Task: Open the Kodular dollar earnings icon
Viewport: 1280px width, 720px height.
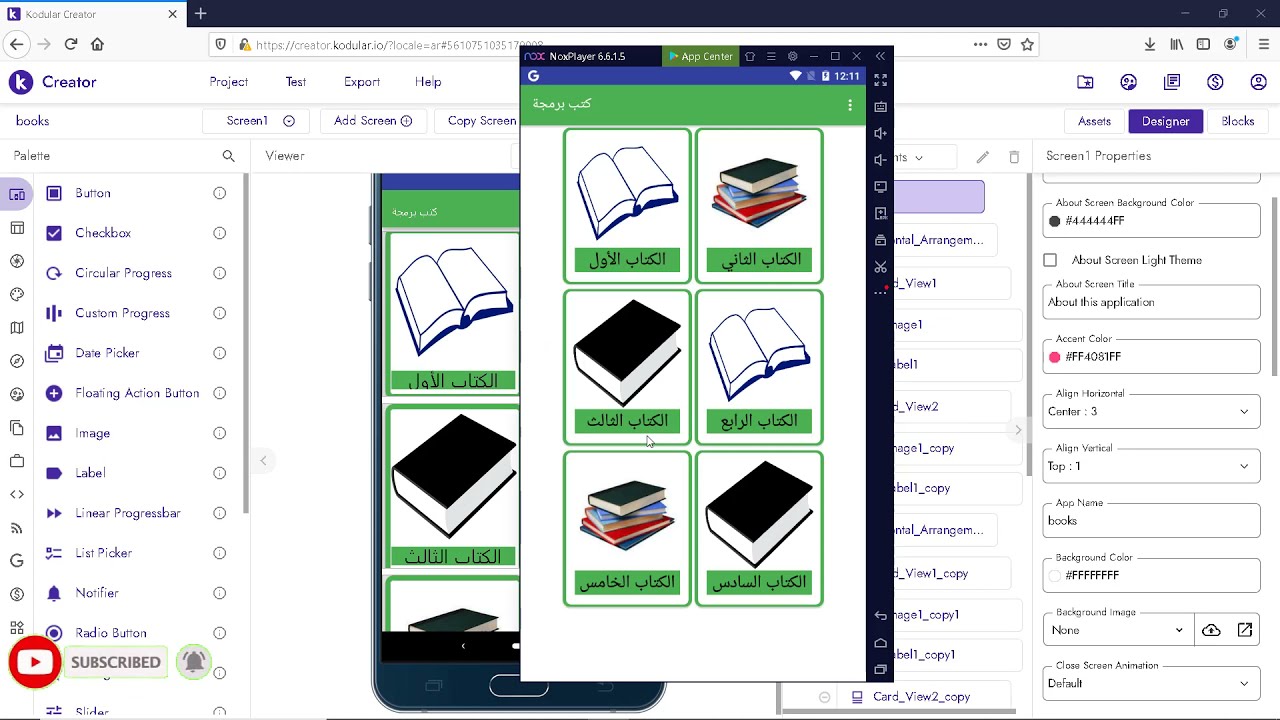Action: [1215, 82]
